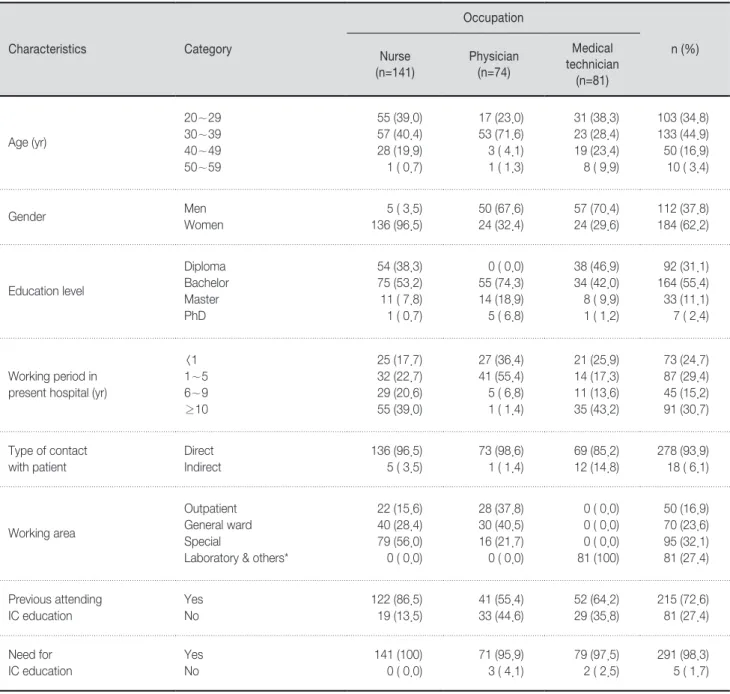
Task: Click total value '215 (72.6)'
Action: click(683, 599)
